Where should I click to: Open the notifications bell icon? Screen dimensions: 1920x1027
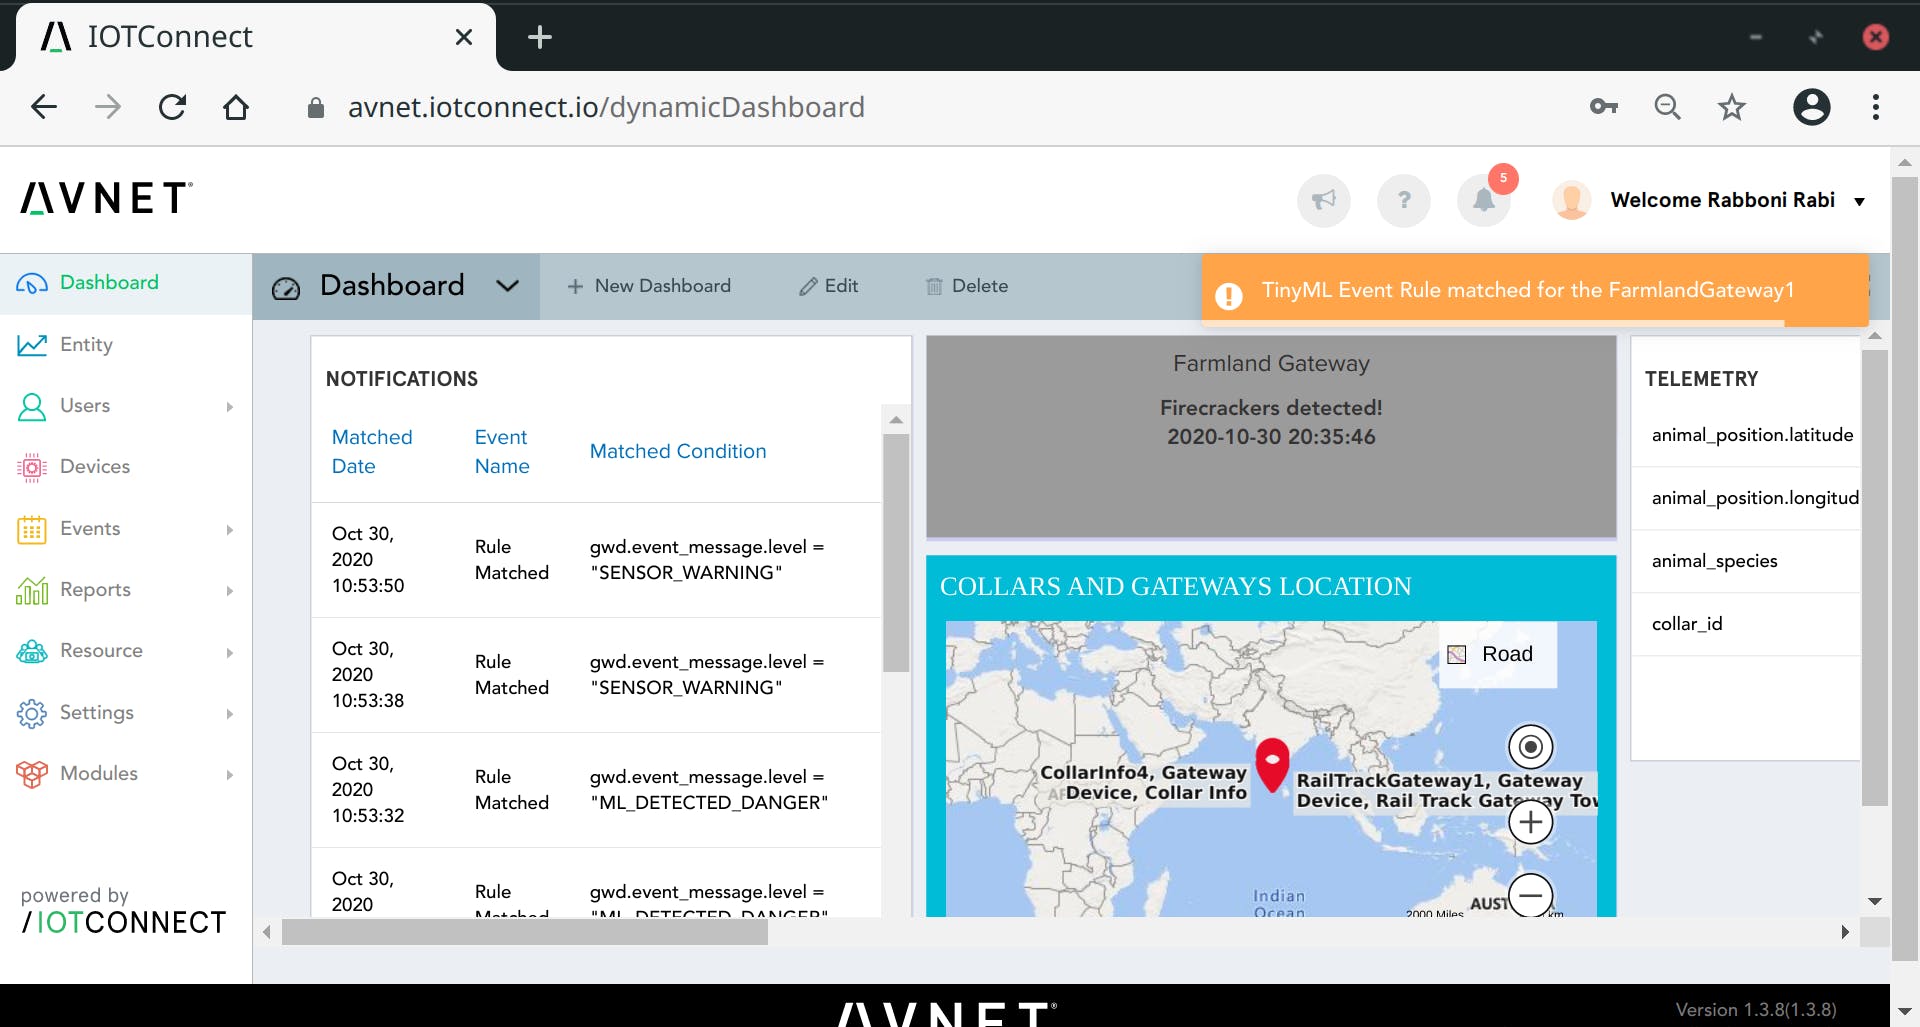(1484, 200)
